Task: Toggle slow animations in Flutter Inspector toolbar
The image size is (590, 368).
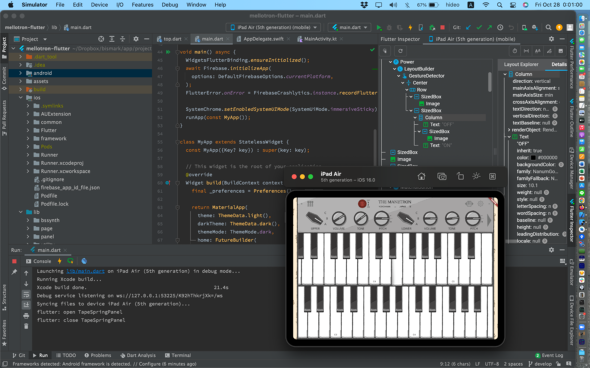Action: tap(515, 51)
